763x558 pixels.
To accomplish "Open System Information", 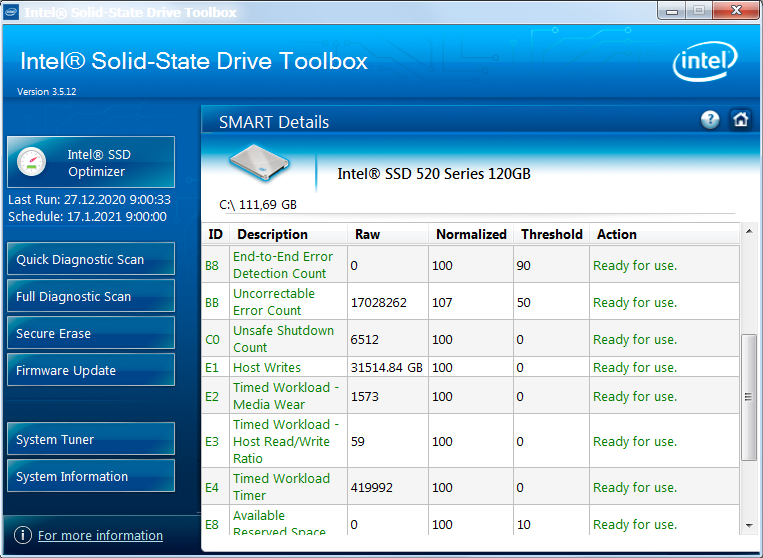I will pyautogui.click(x=90, y=476).
